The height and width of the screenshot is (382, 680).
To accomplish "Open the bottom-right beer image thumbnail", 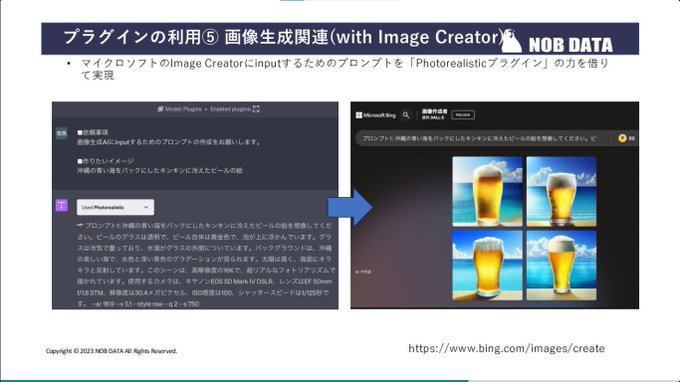I will [561, 265].
